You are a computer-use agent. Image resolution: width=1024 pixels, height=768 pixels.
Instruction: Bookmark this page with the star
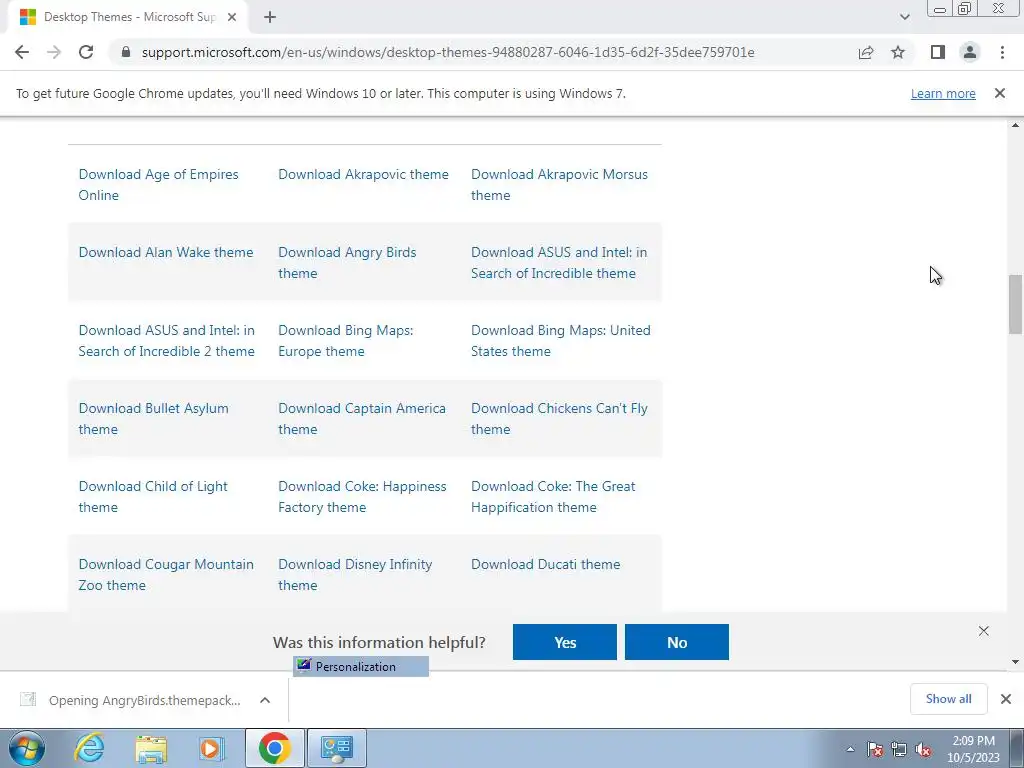tap(898, 52)
